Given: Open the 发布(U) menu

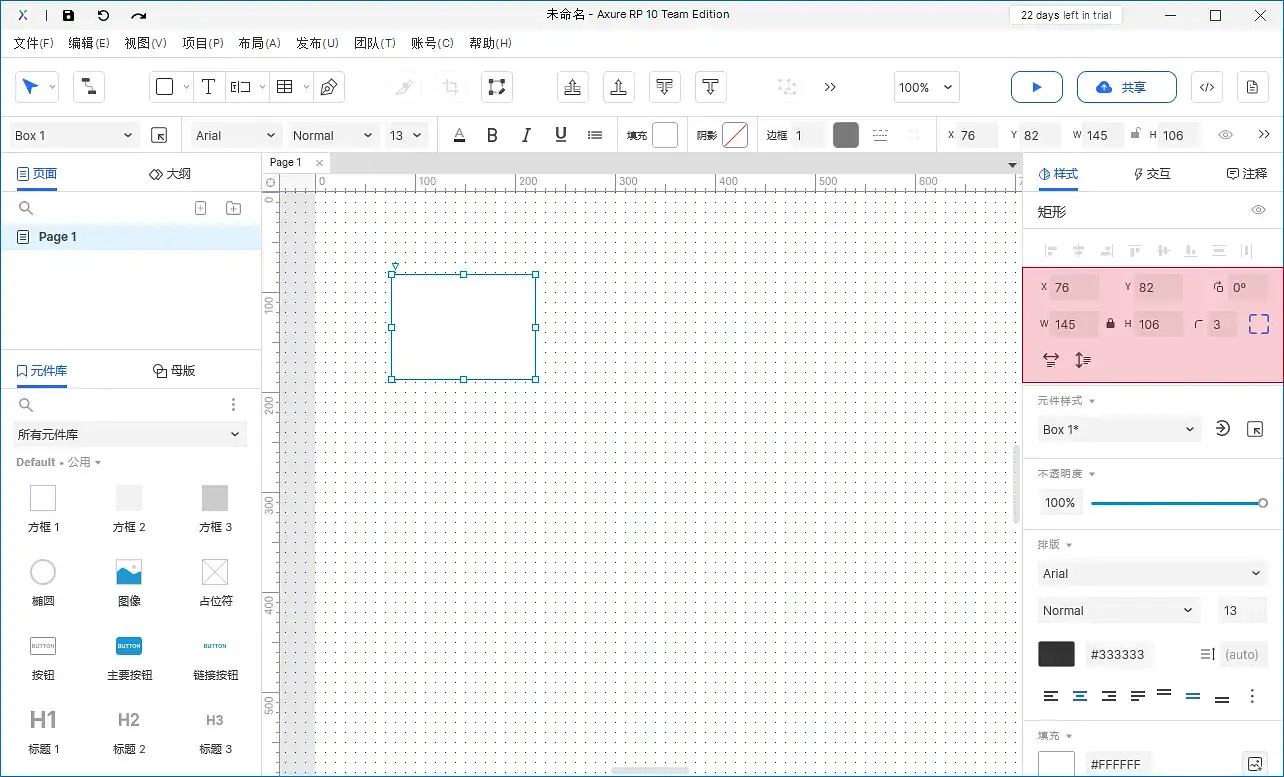Looking at the screenshot, I should (x=317, y=43).
